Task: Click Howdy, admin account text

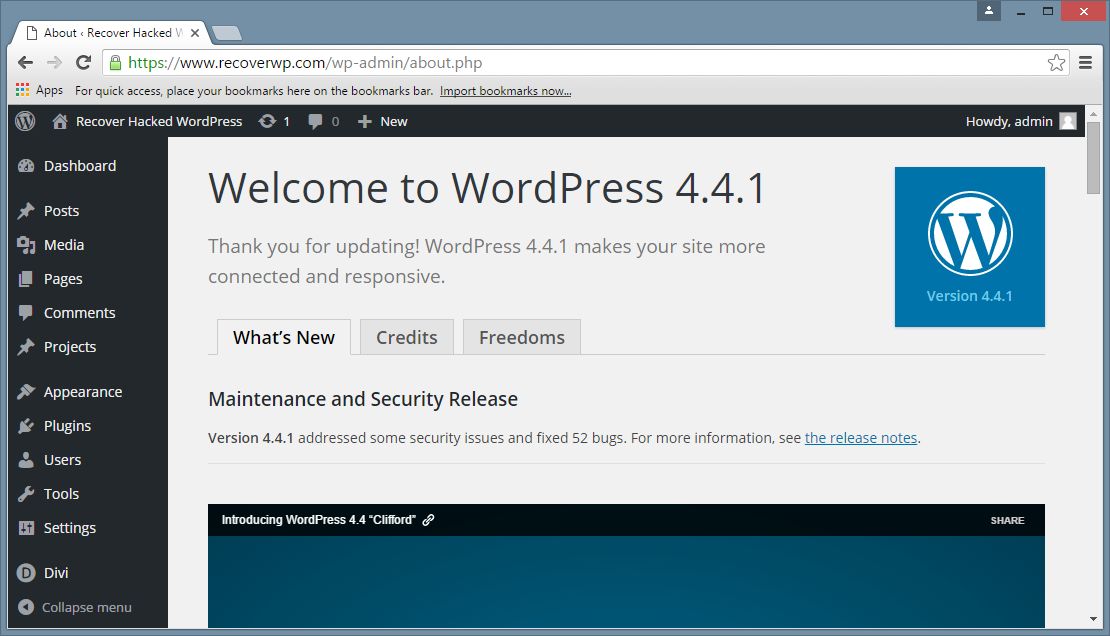Action: [1009, 121]
